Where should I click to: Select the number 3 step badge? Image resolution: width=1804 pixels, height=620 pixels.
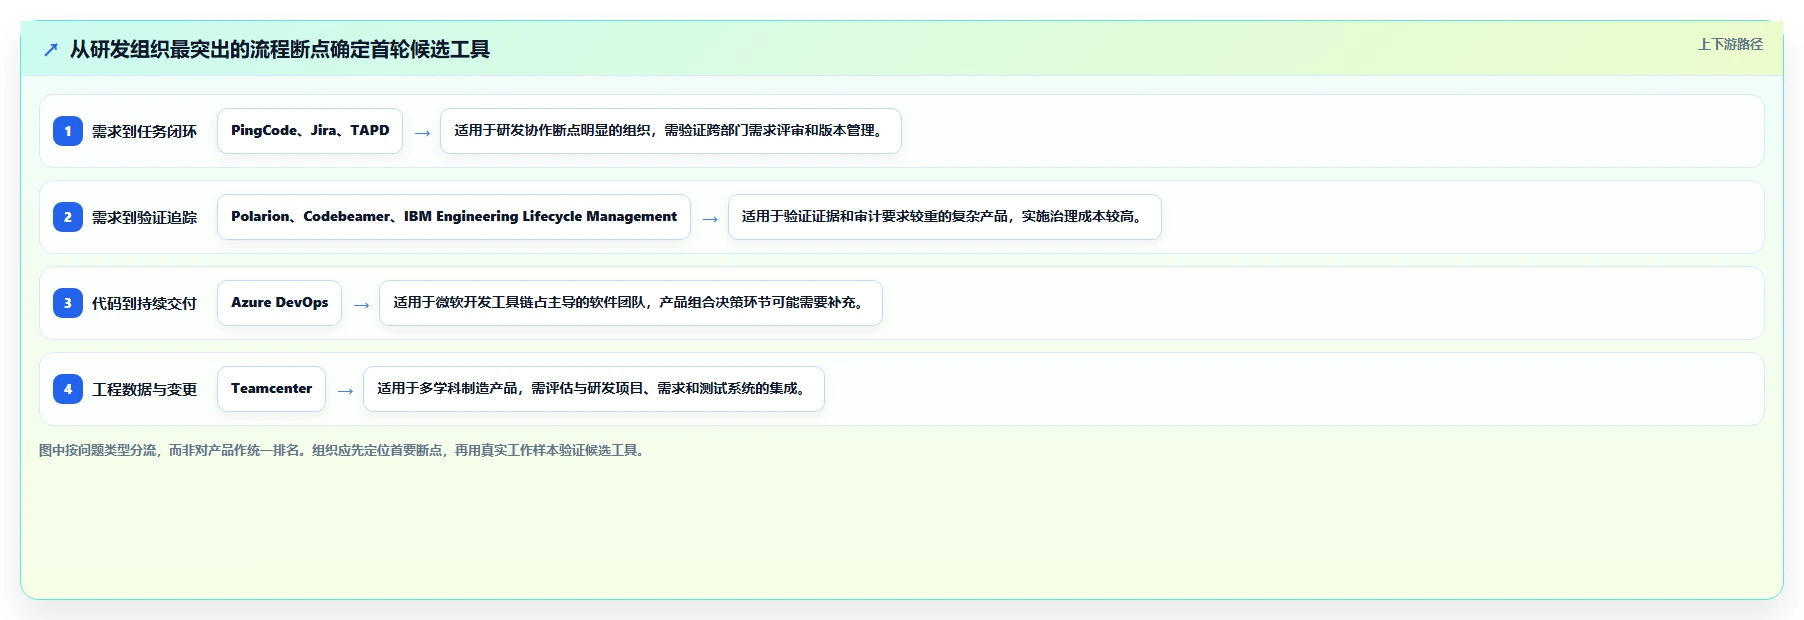(x=68, y=303)
